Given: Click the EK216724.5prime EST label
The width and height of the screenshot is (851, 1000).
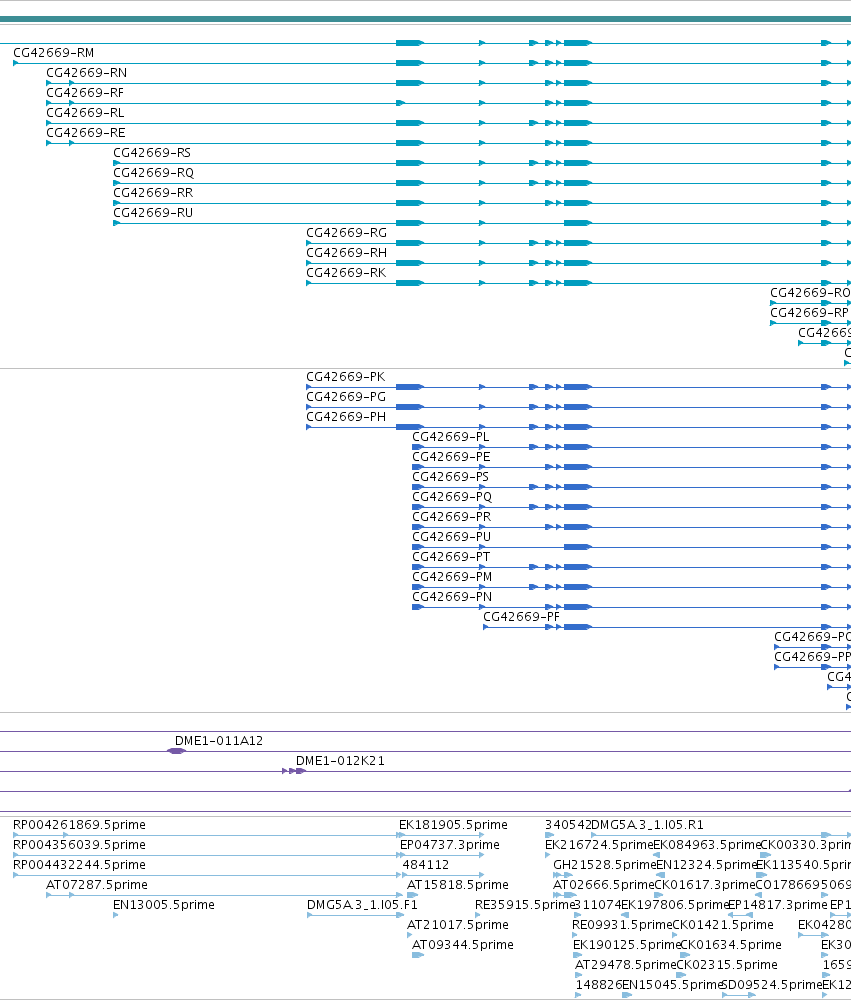Looking at the screenshot, I should [599, 845].
